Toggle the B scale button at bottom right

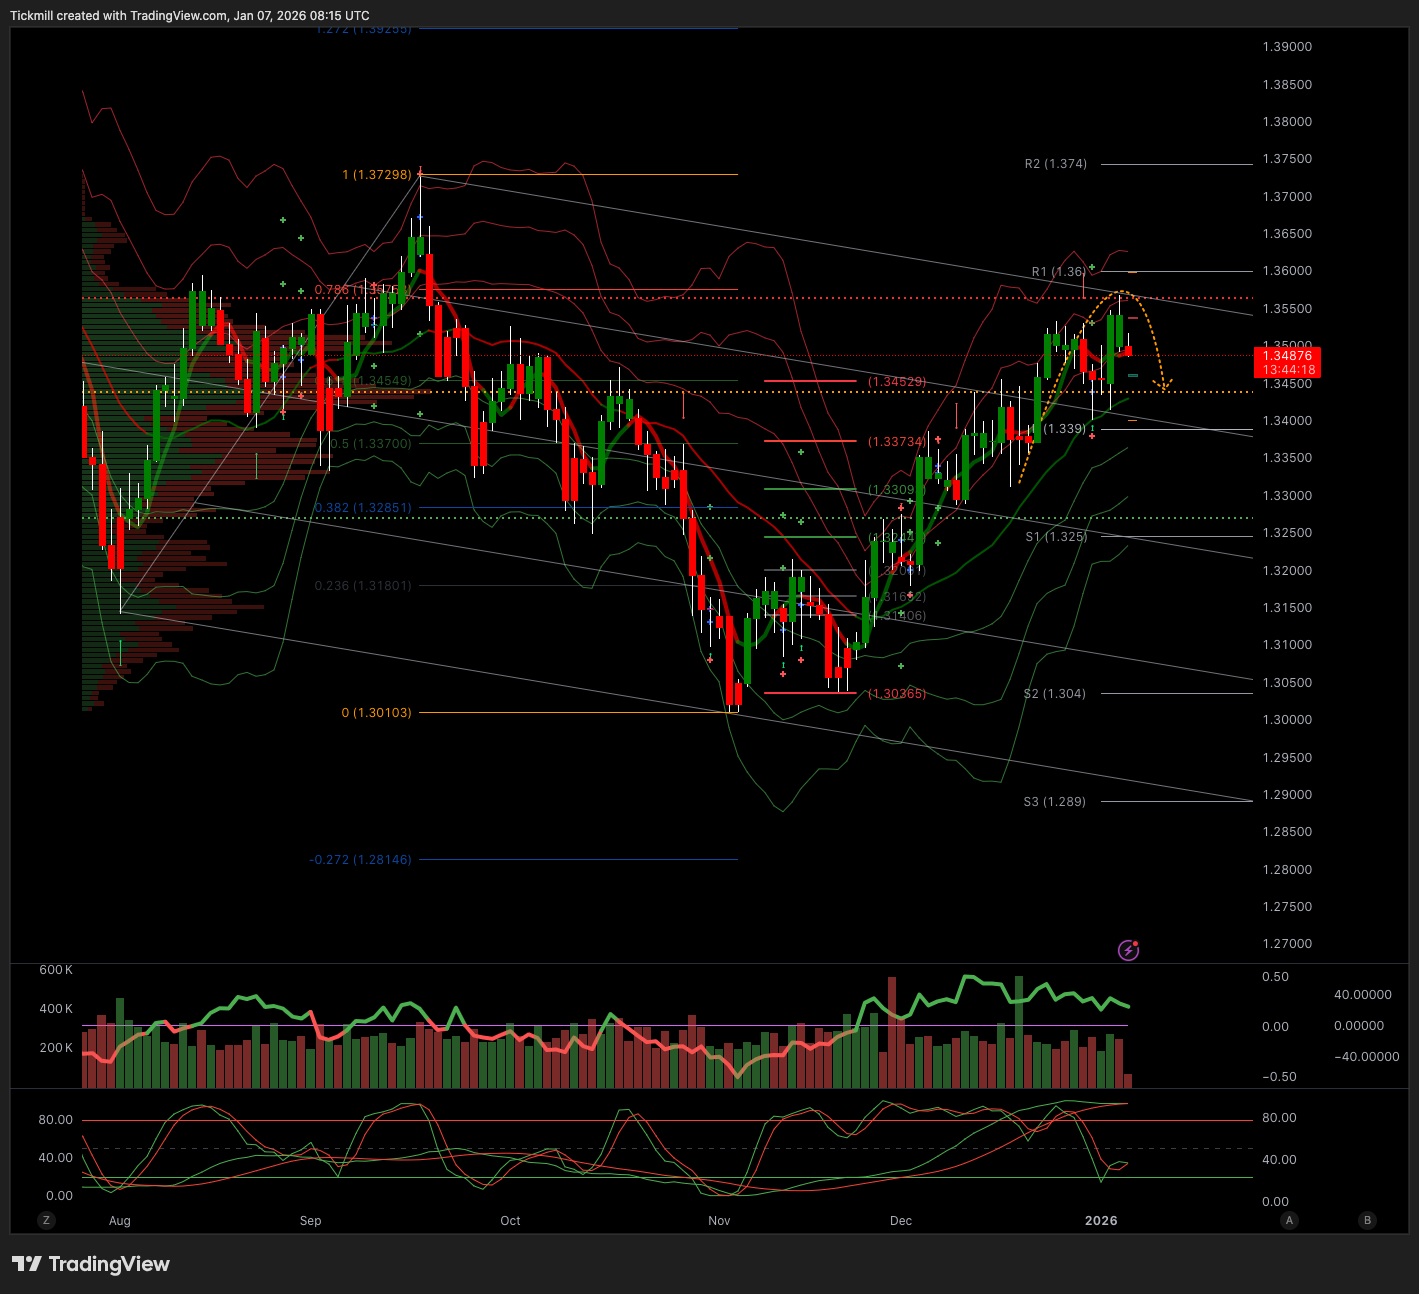1367,1220
